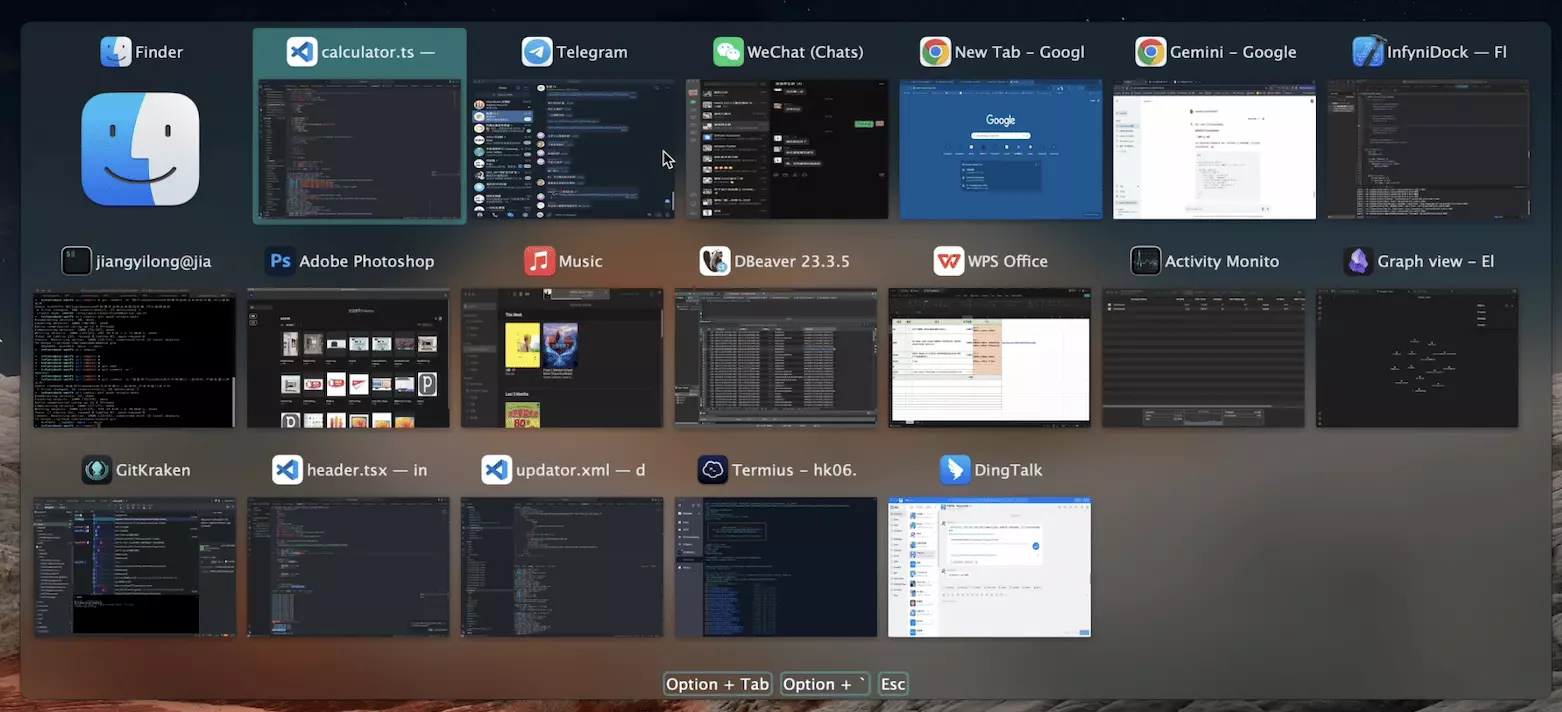
Task: Switch to the Adobe Photoshop thumbnail
Action: pos(349,358)
